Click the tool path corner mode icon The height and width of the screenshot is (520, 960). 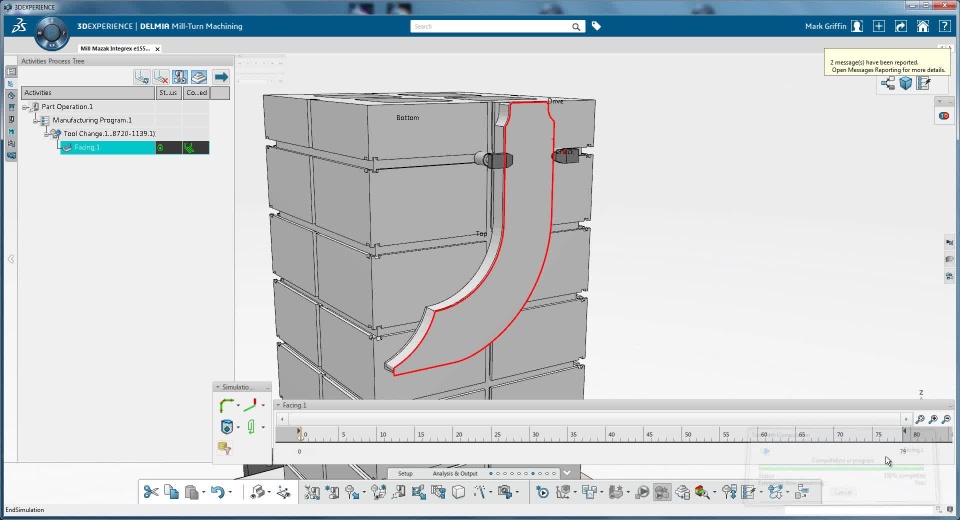(226, 405)
